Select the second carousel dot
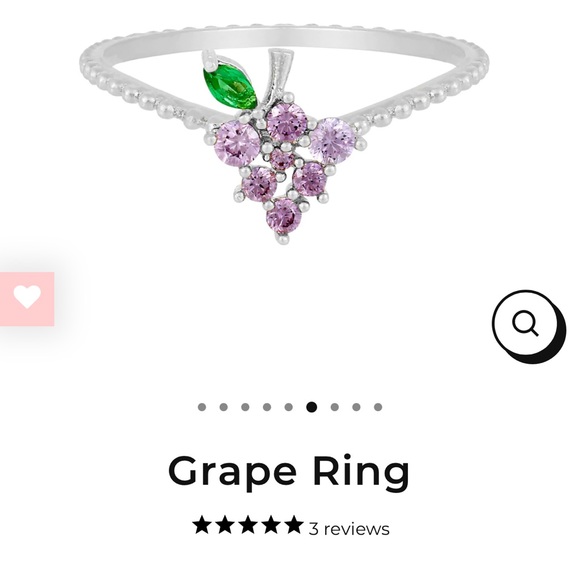 point(223,407)
